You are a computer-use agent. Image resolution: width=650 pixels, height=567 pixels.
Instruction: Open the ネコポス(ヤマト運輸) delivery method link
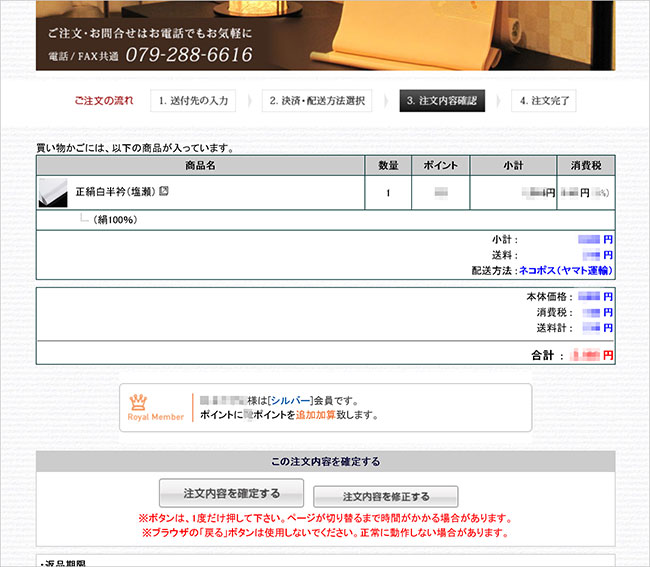click(565, 270)
